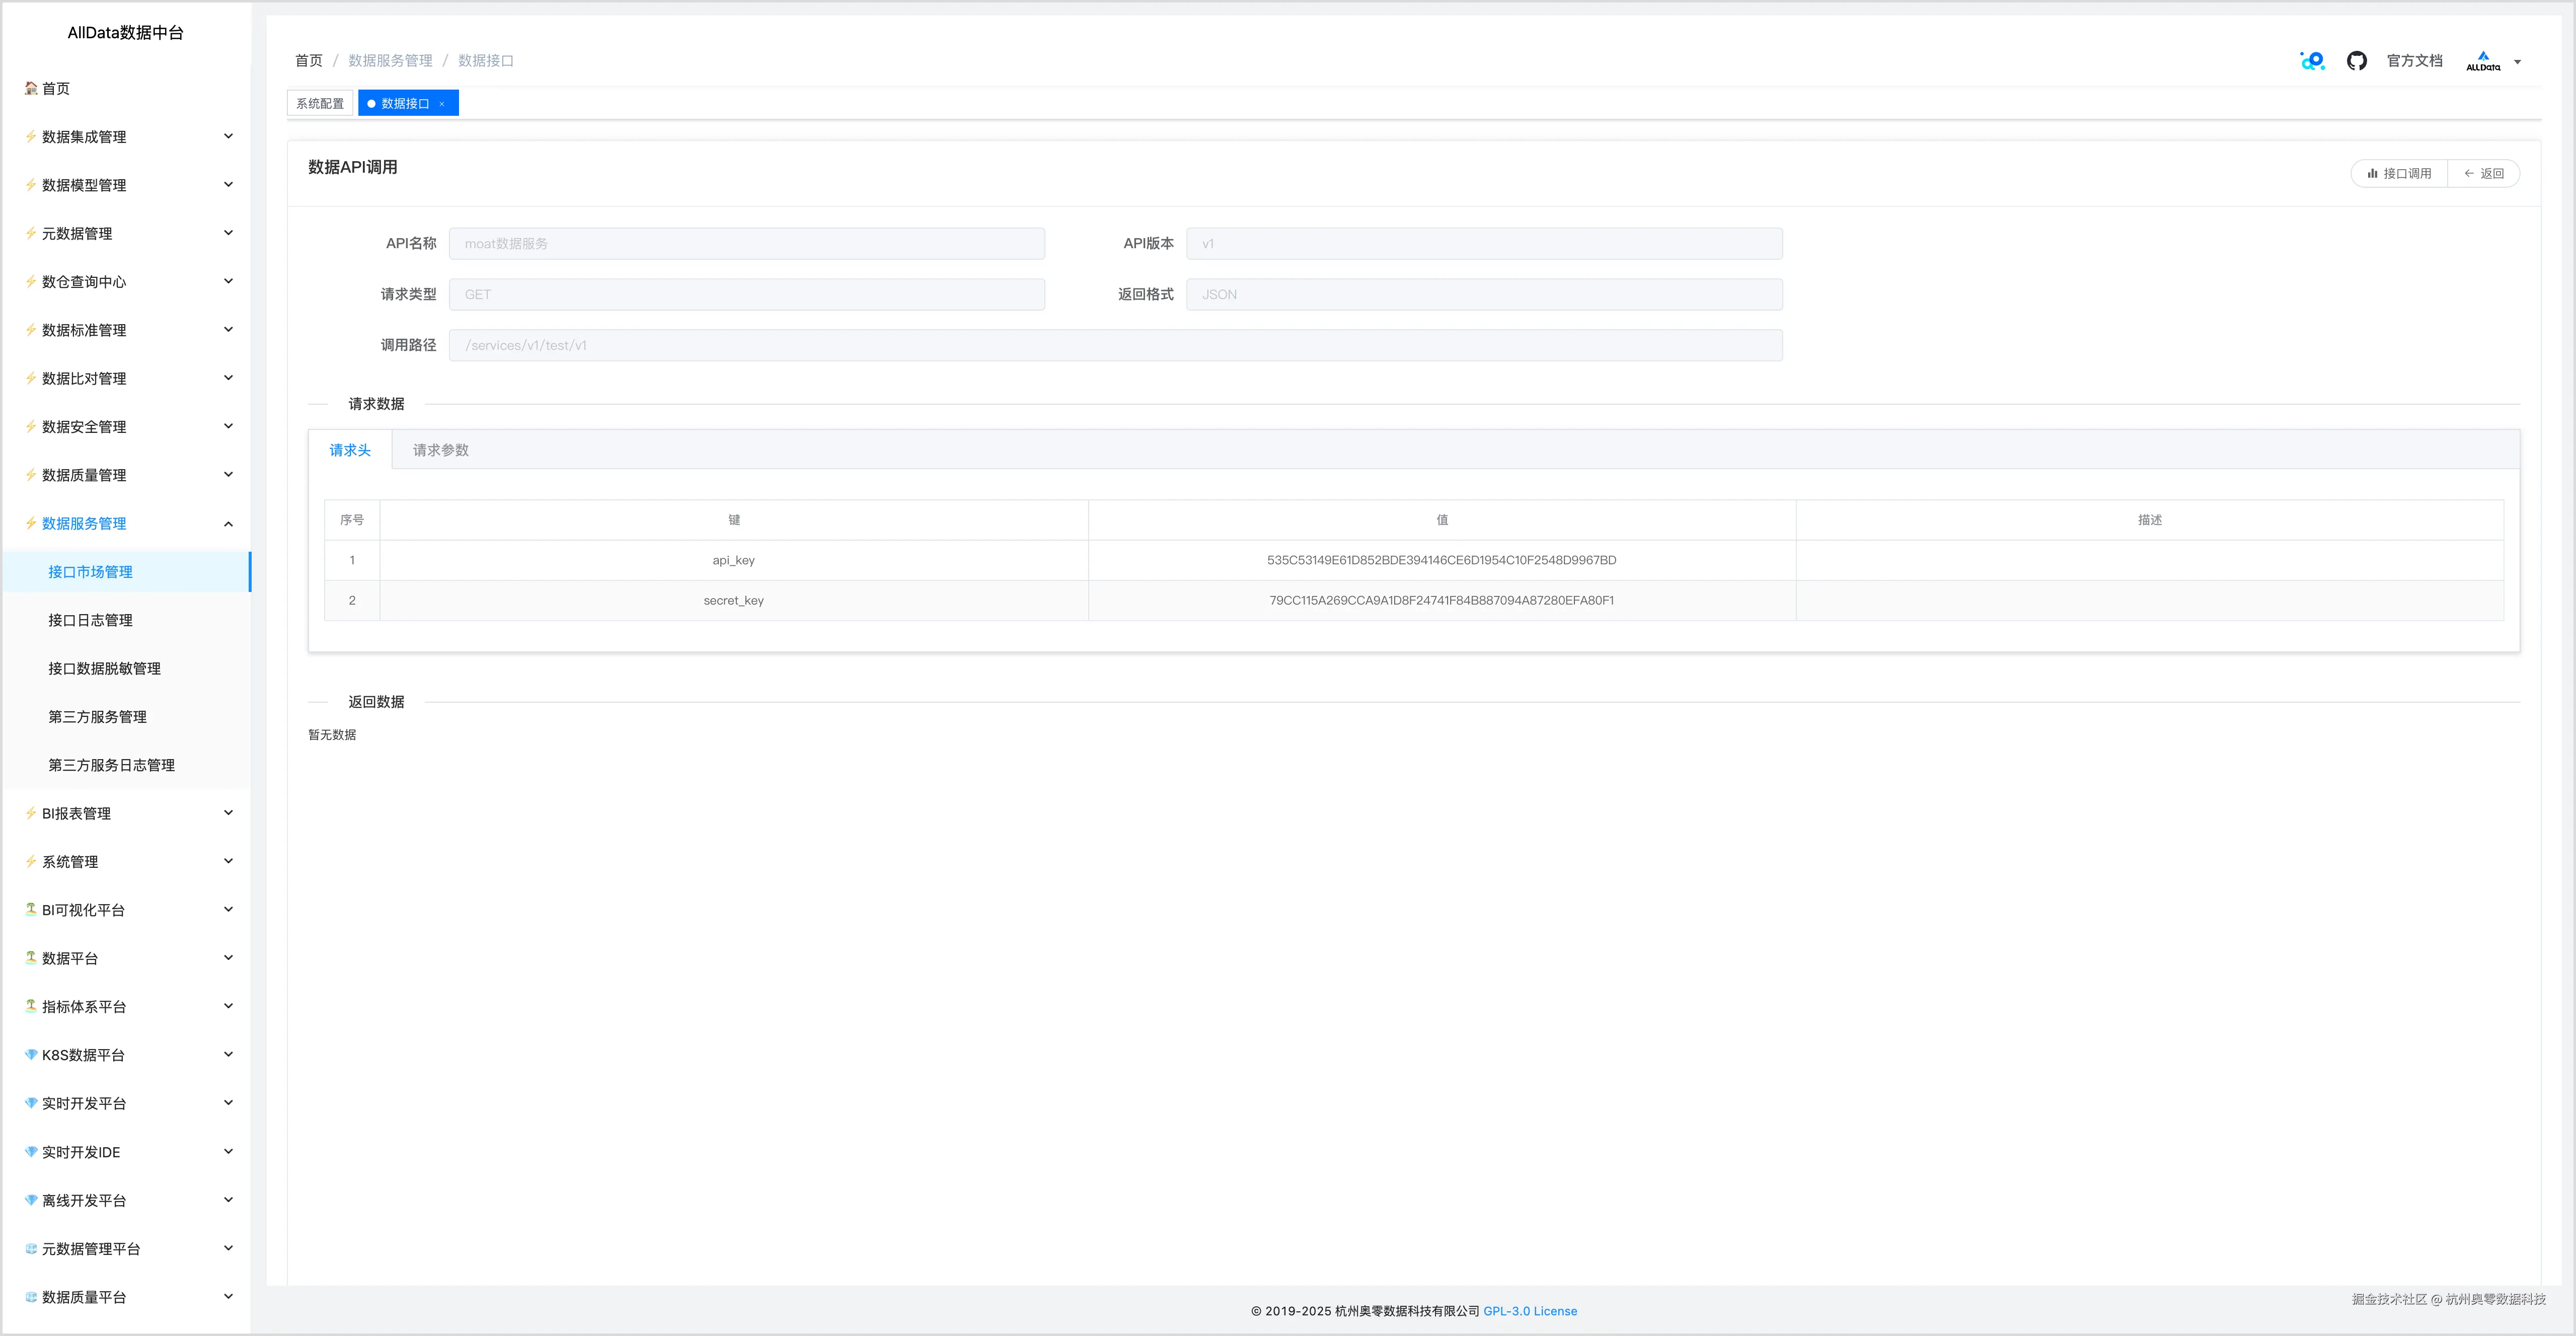This screenshot has height=1336, width=2576.
Task: Click the 调用路径 input field
Action: coord(1114,345)
